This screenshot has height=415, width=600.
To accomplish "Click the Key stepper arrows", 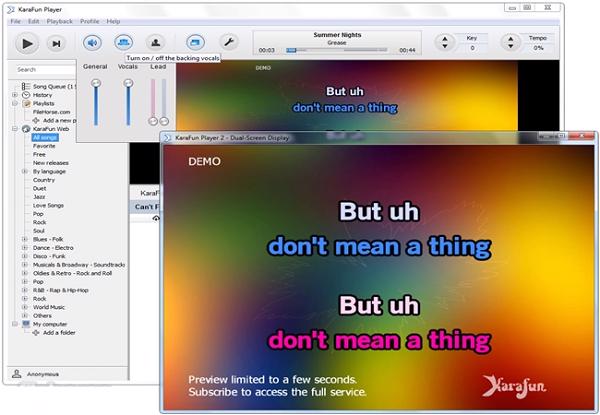I will coord(446,43).
